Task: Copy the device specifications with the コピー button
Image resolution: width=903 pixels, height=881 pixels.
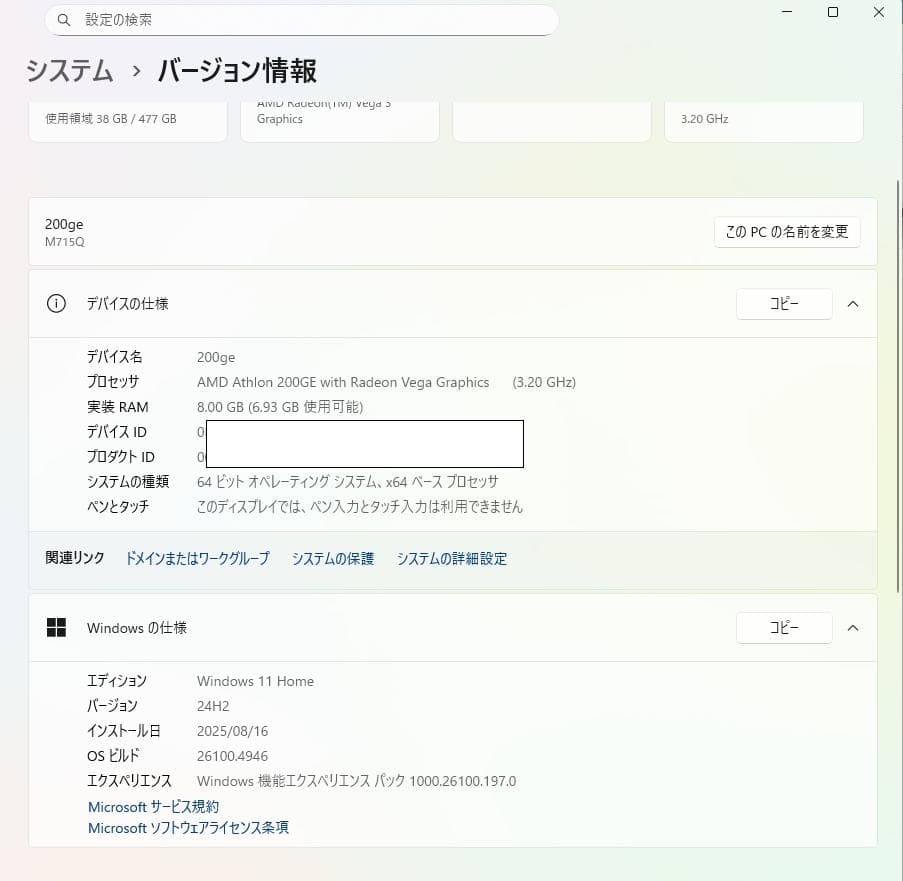Action: tap(784, 304)
